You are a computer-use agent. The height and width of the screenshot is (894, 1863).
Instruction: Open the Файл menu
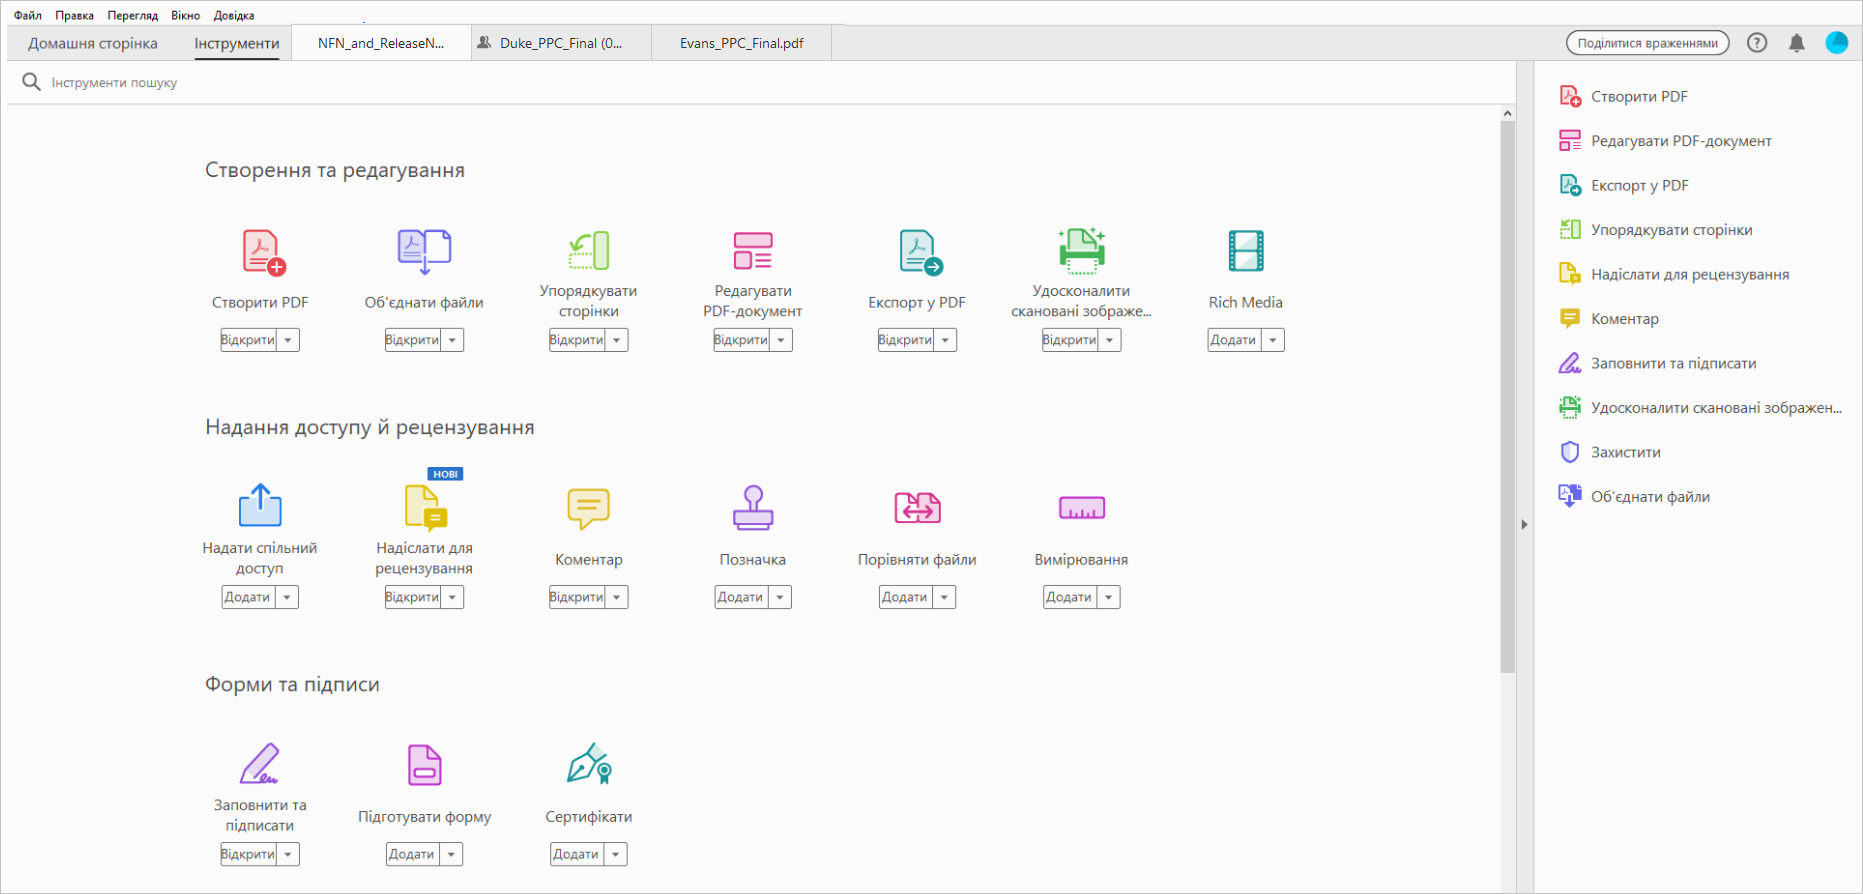coord(28,15)
